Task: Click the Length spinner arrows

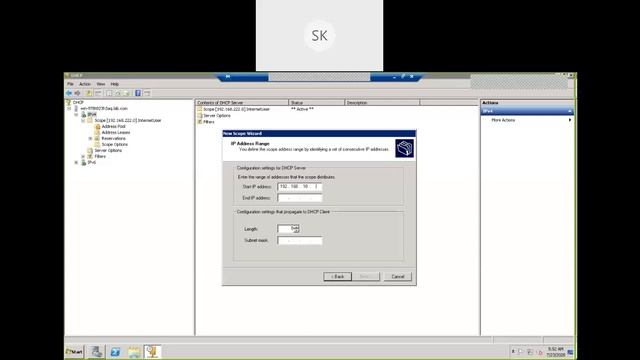Action: point(296,229)
